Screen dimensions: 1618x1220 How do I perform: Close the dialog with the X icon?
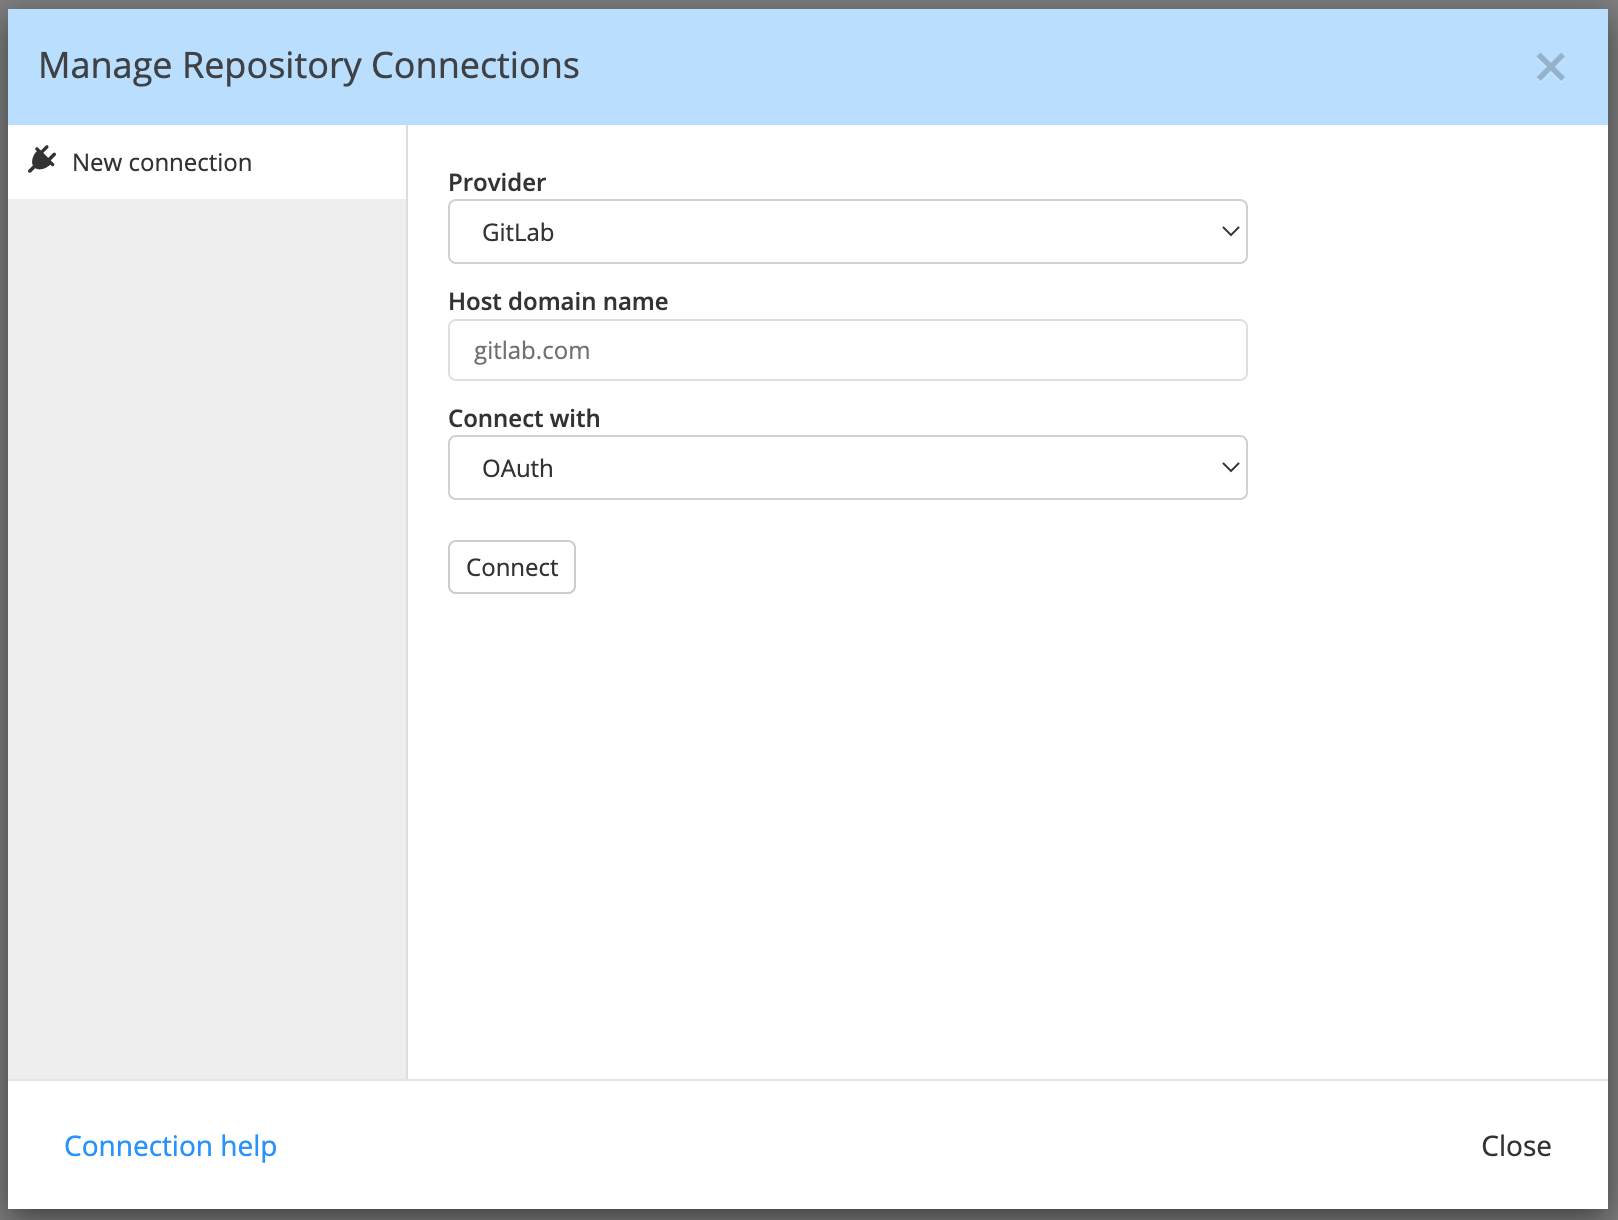click(1550, 67)
